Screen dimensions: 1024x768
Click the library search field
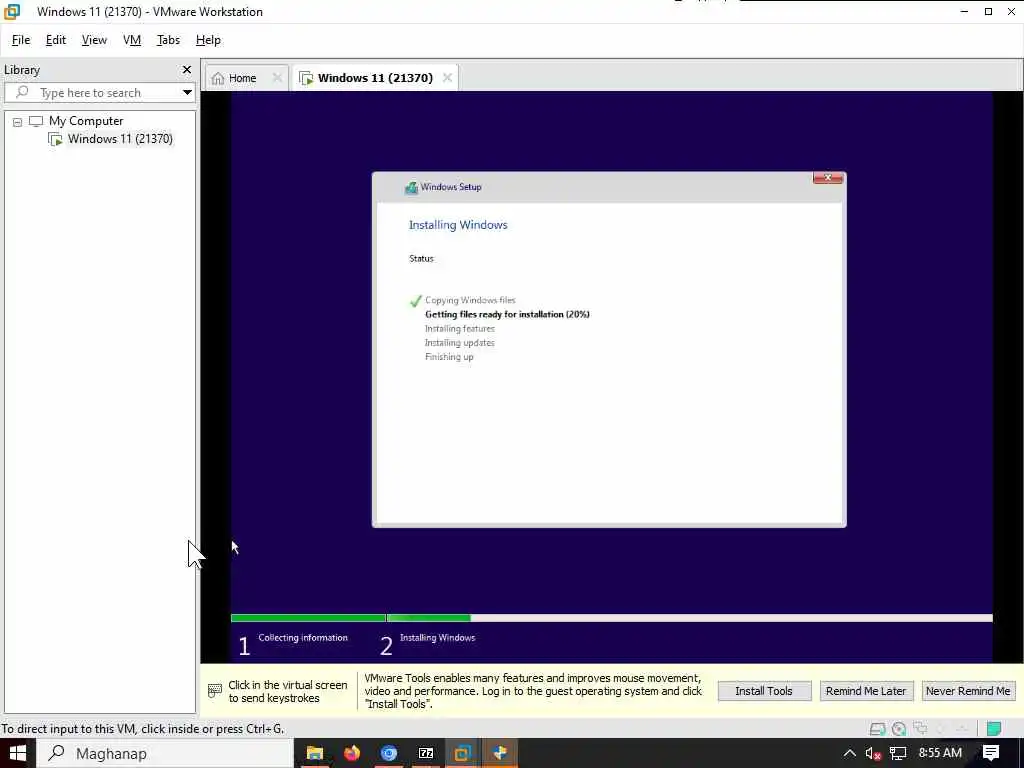pyautogui.click(x=98, y=93)
